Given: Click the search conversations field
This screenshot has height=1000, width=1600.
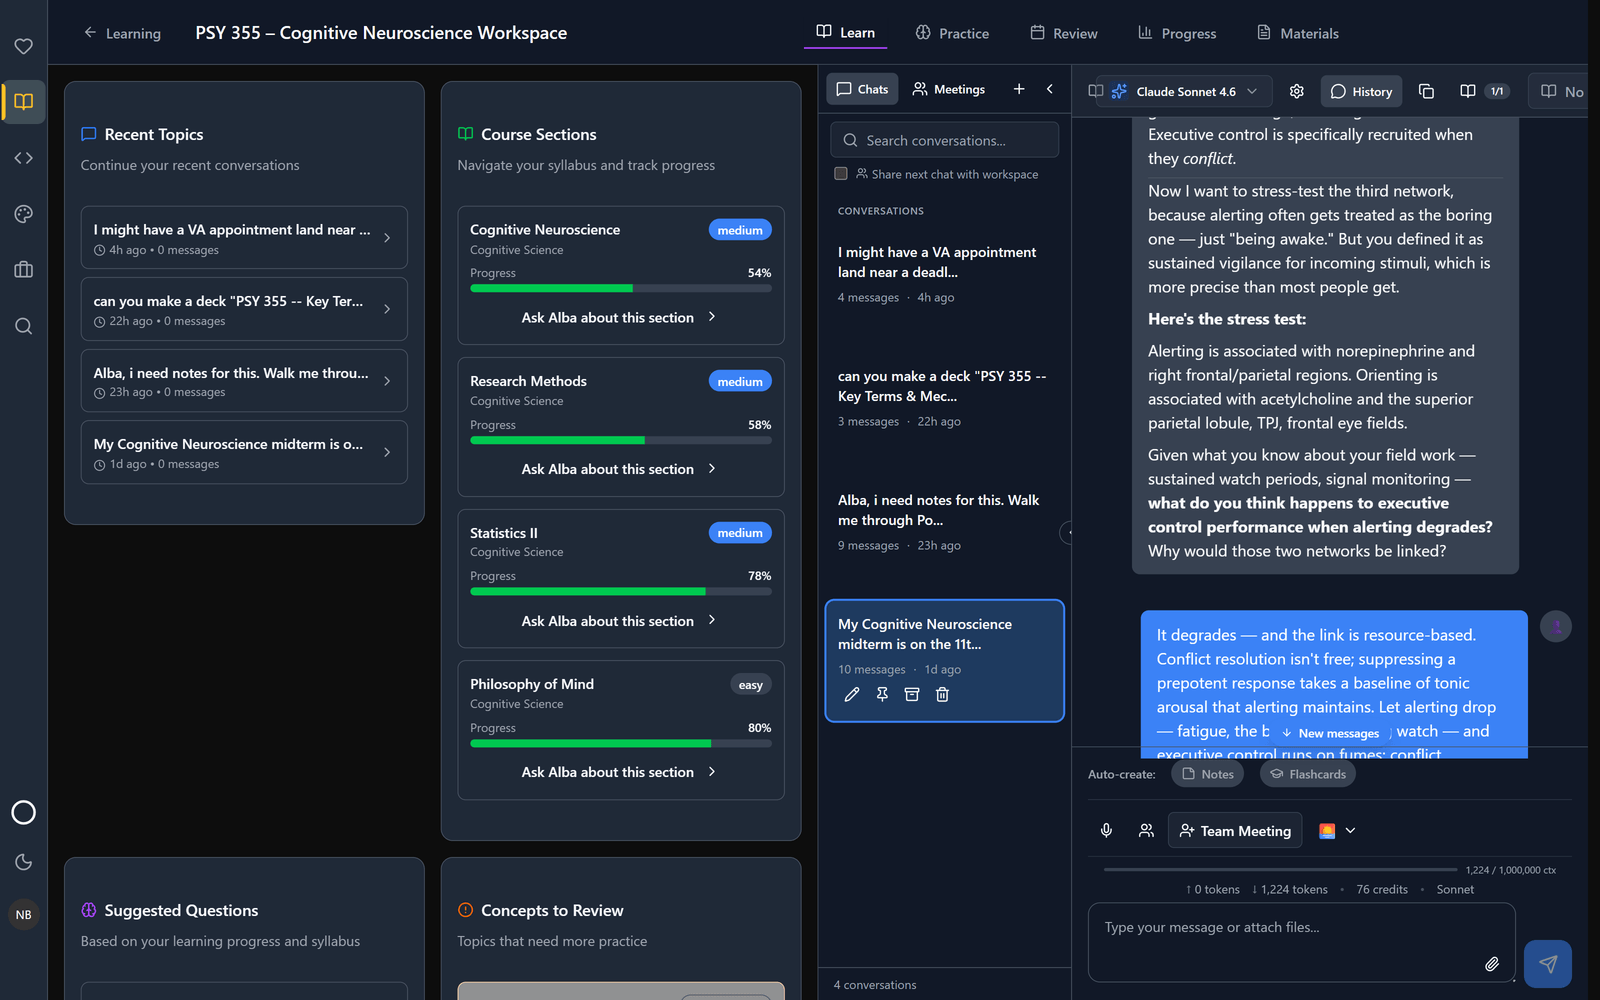Looking at the screenshot, I should click(x=944, y=140).
